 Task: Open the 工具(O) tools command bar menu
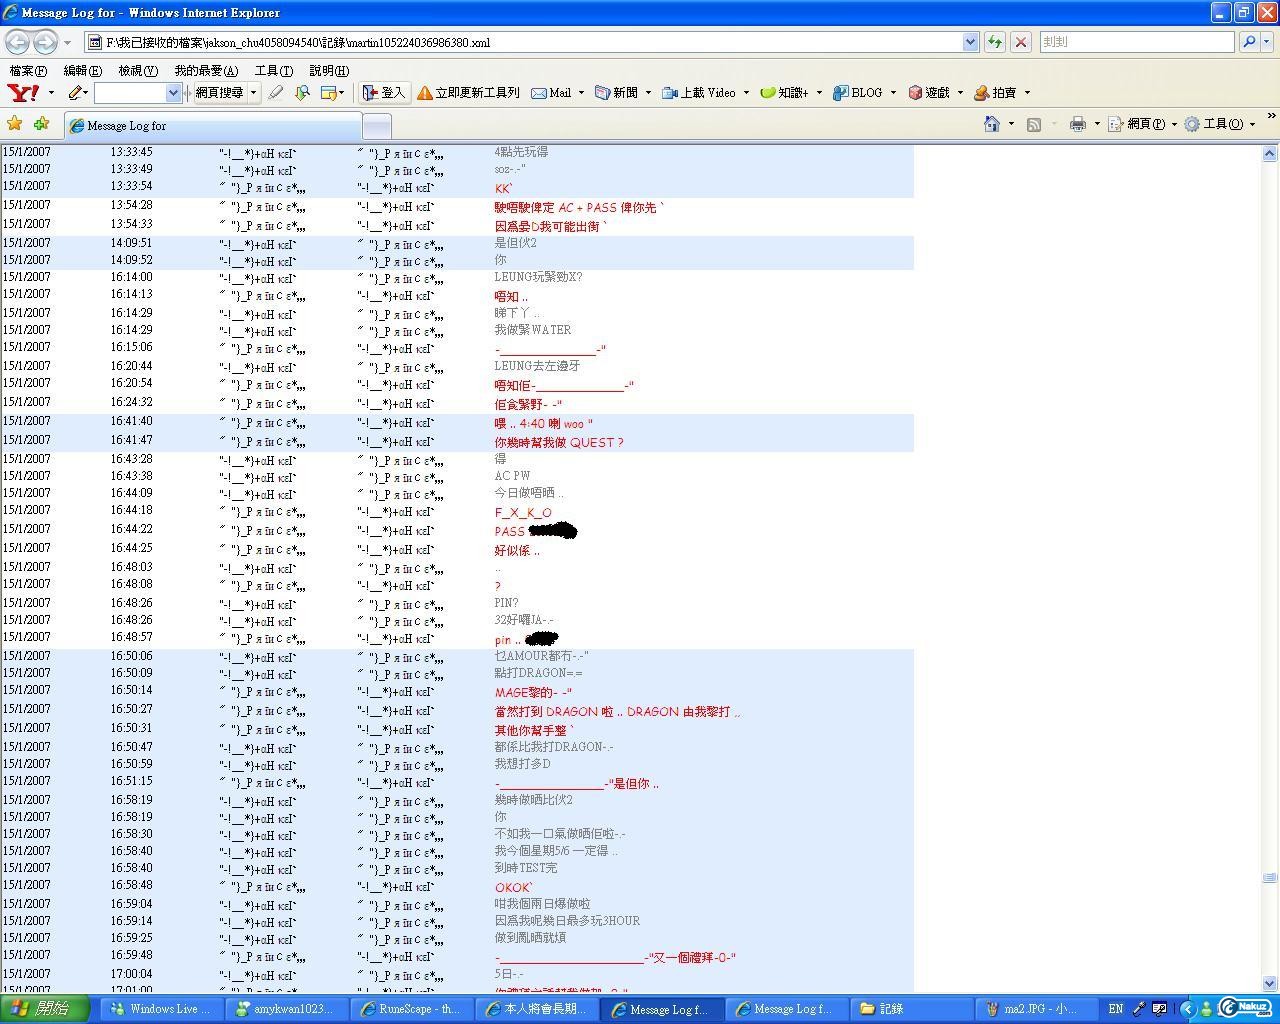1220,124
